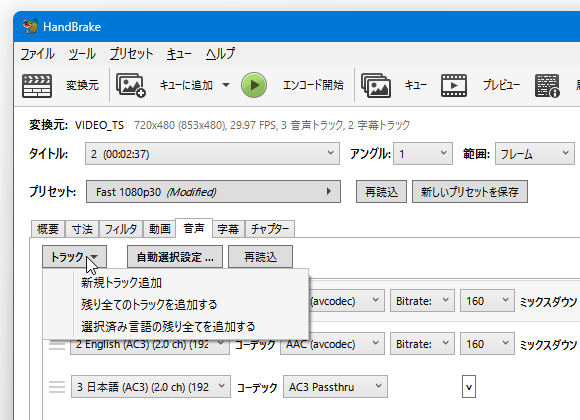Expand the 日本語 track's v expander button

469,387
